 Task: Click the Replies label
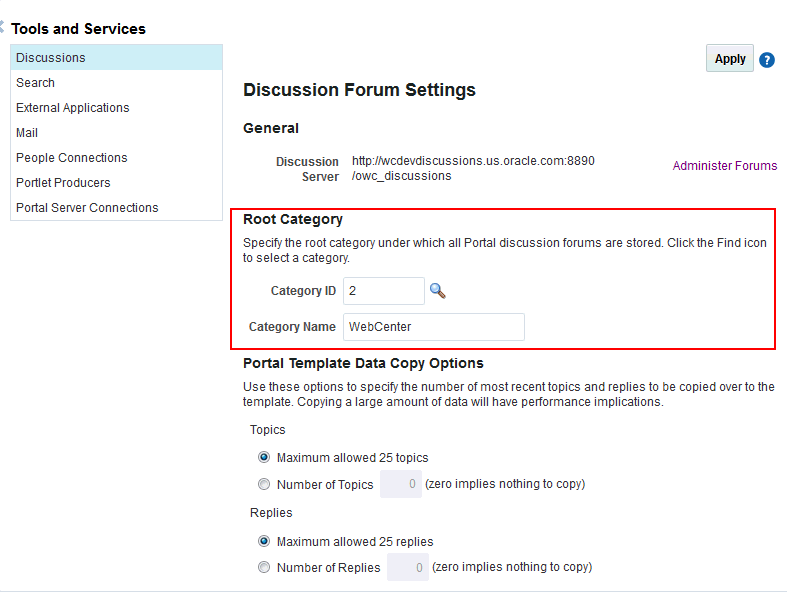click(x=271, y=513)
